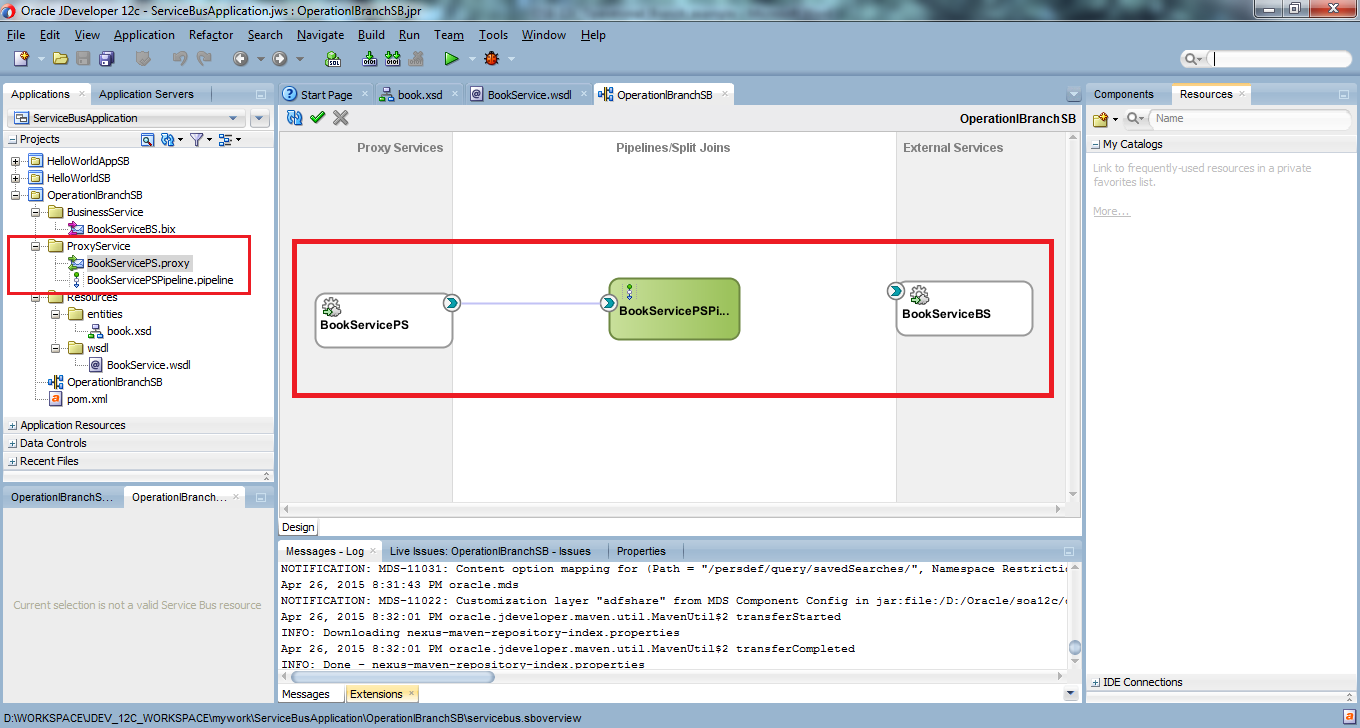The image size is (1360, 728).
Task: Collapse the BusinessService folder
Action: tap(35, 212)
